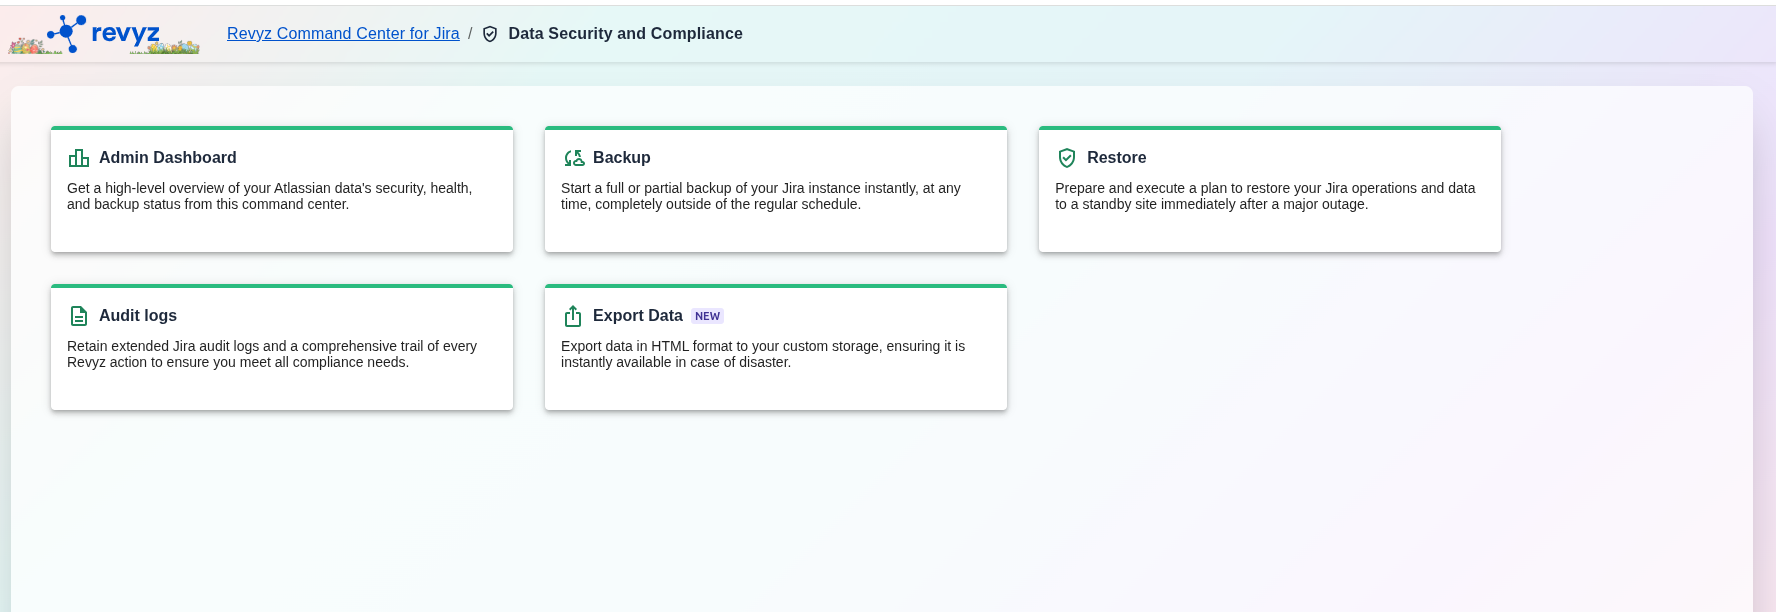Click the NEW badge beside Export Data
The image size is (1776, 612).
pyautogui.click(x=707, y=316)
